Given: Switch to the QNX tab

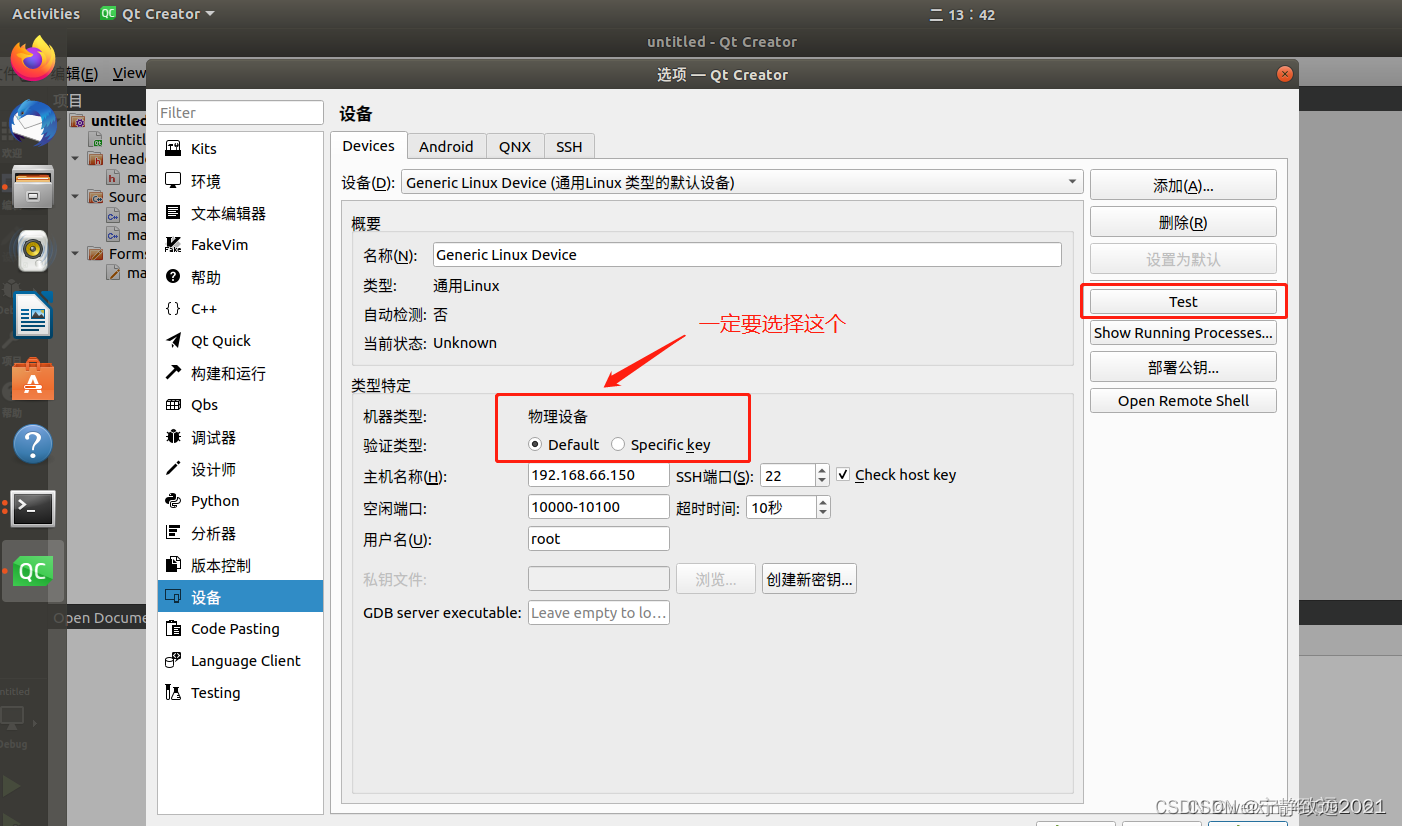Looking at the screenshot, I should (515, 146).
